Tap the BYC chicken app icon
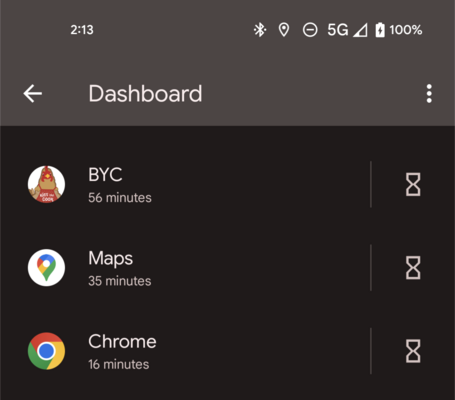 pyautogui.click(x=46, y=184)
